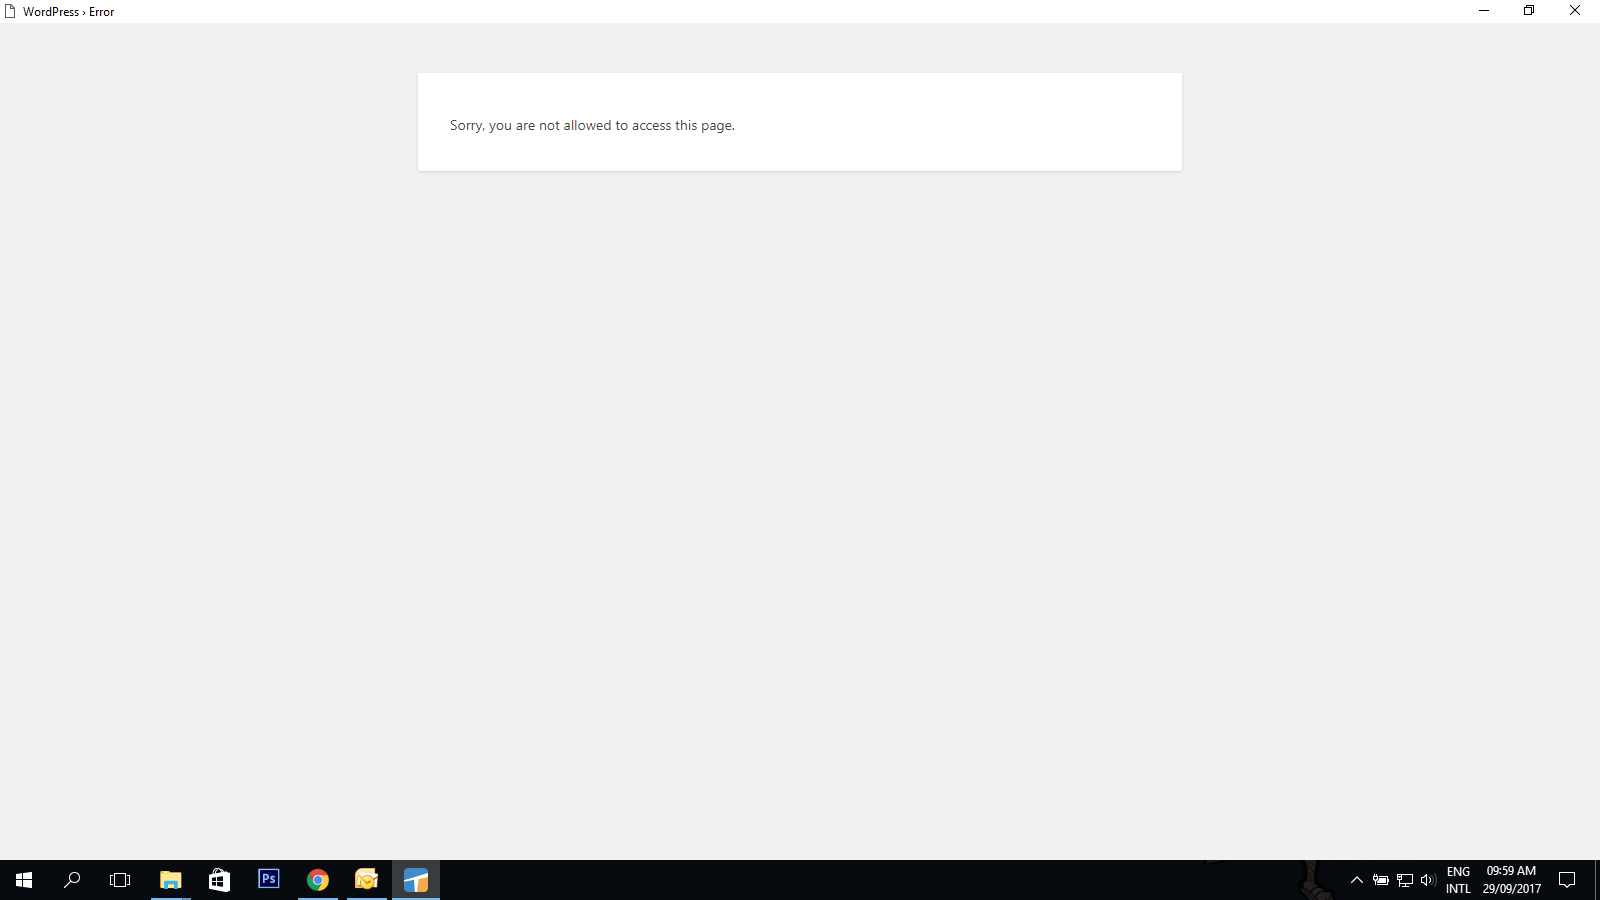
Task: Open the Action Center notifications icon
Action: [1567, 880]
